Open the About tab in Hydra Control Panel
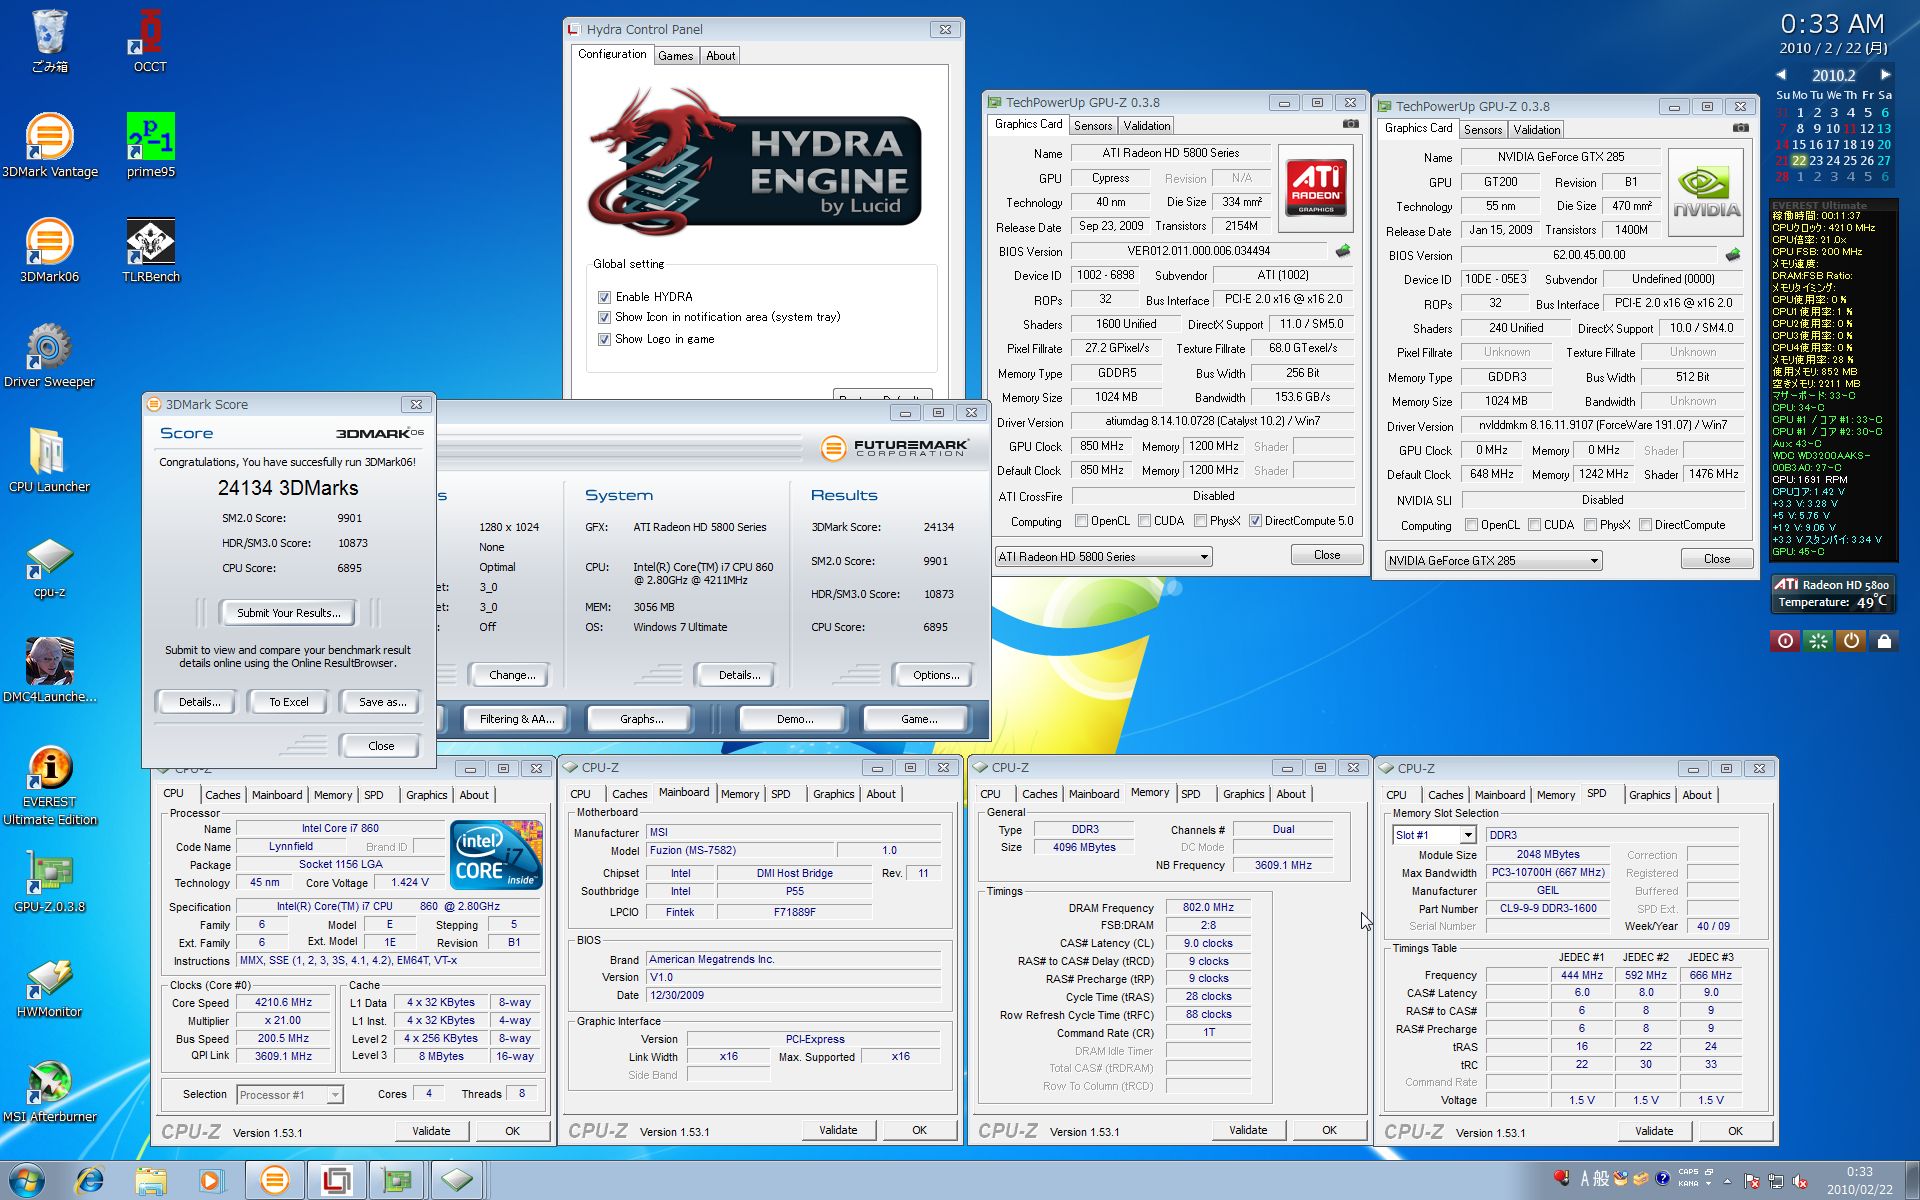This screenshot has width=1920, height=1200. [x=720, y=56]
